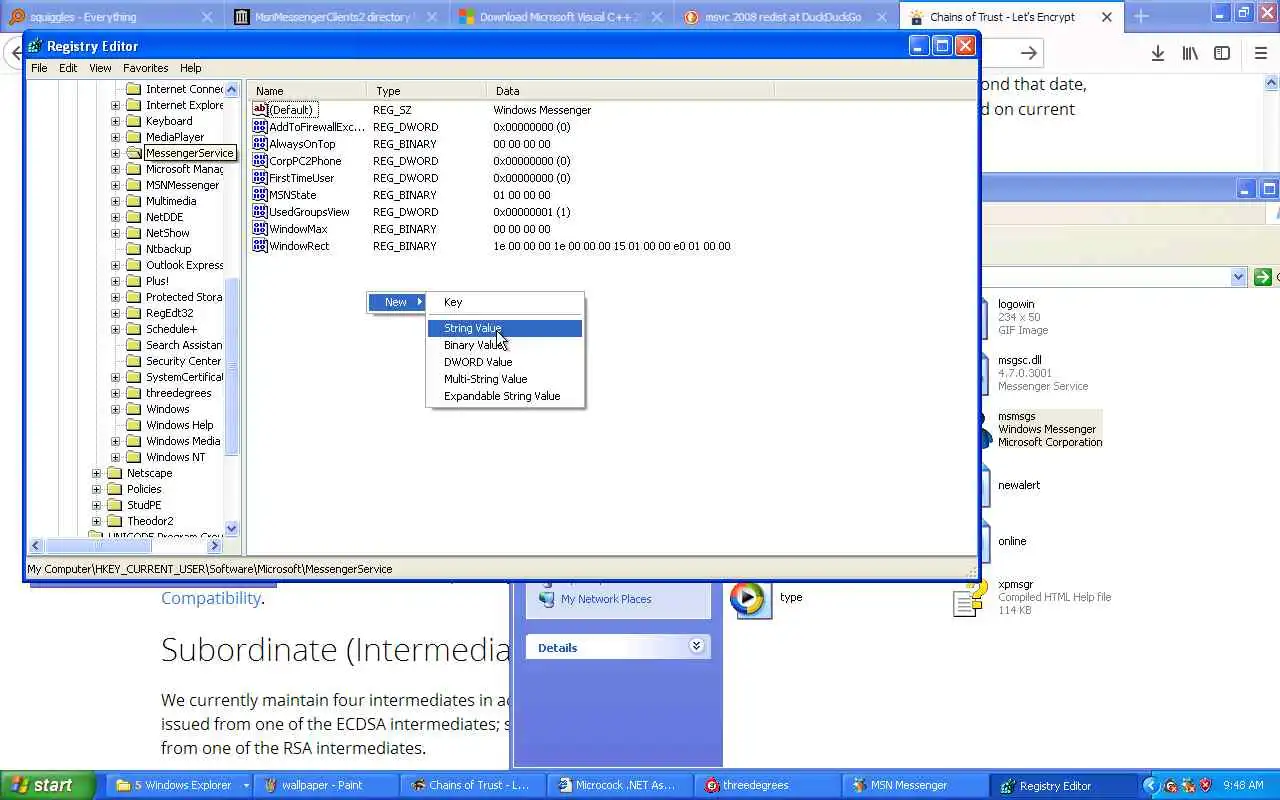Select the msmsgs Windows Messenger file
The height and width of the screenshot is (800, 1280).
[1050, 429]
